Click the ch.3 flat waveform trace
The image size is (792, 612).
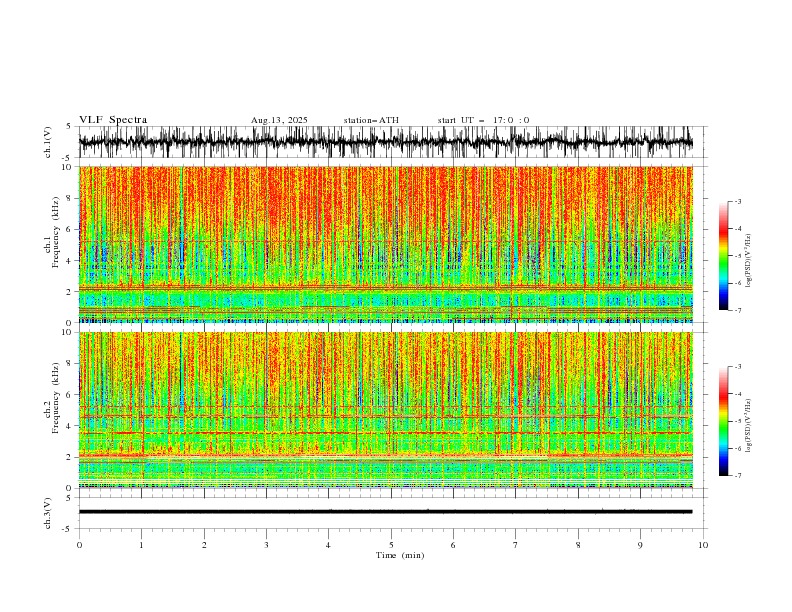385,512
